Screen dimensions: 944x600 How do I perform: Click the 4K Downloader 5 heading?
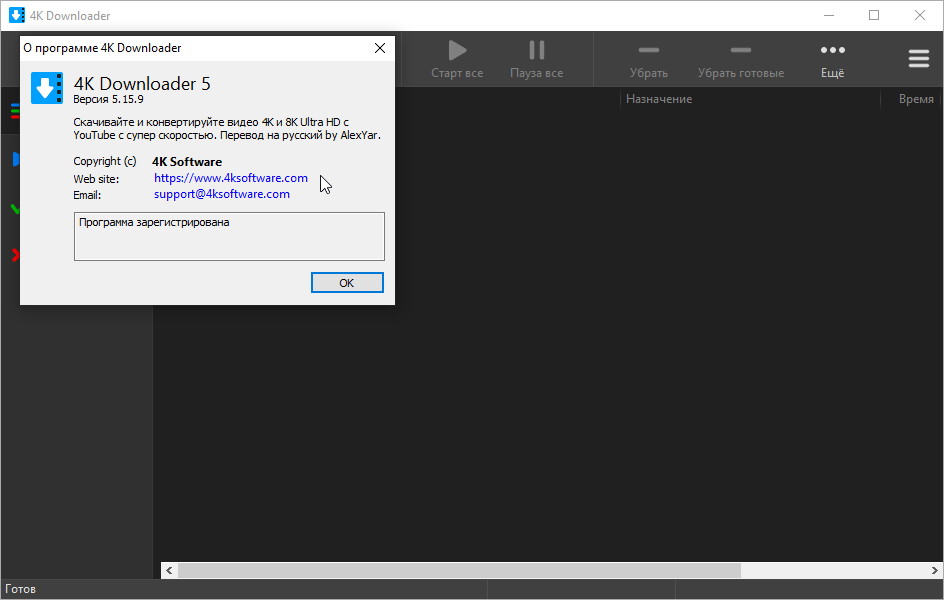[142, 84]
